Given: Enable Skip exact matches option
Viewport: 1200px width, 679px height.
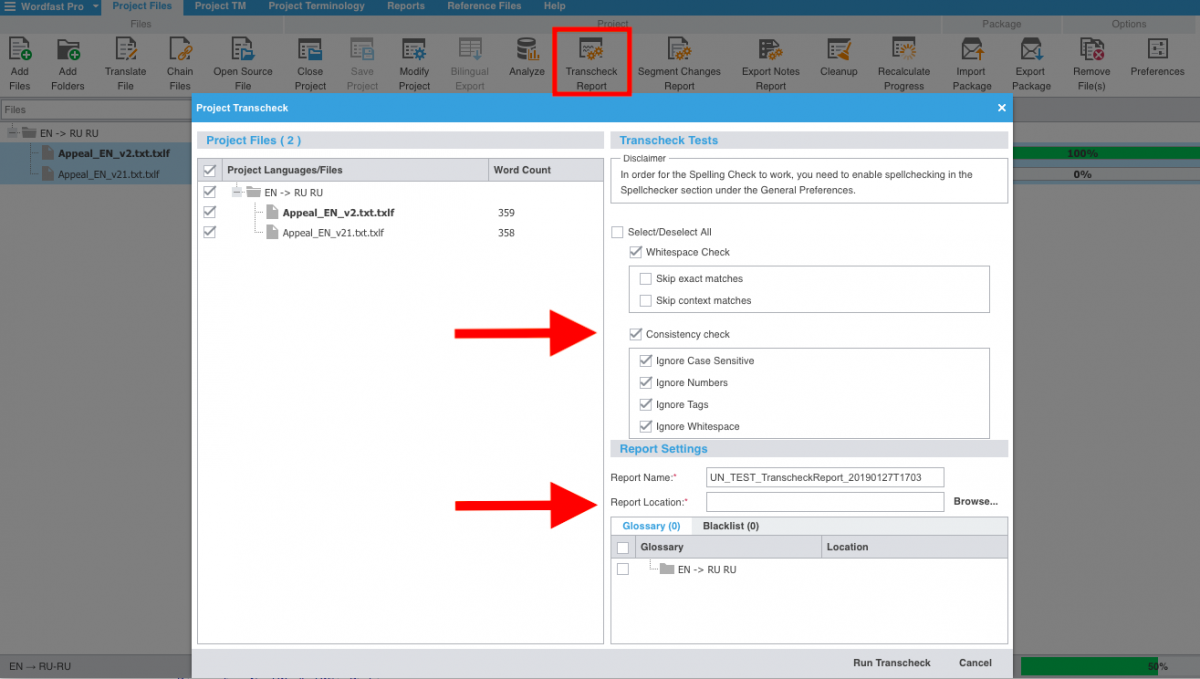Looking at the screenshot, I should (646, 279).
